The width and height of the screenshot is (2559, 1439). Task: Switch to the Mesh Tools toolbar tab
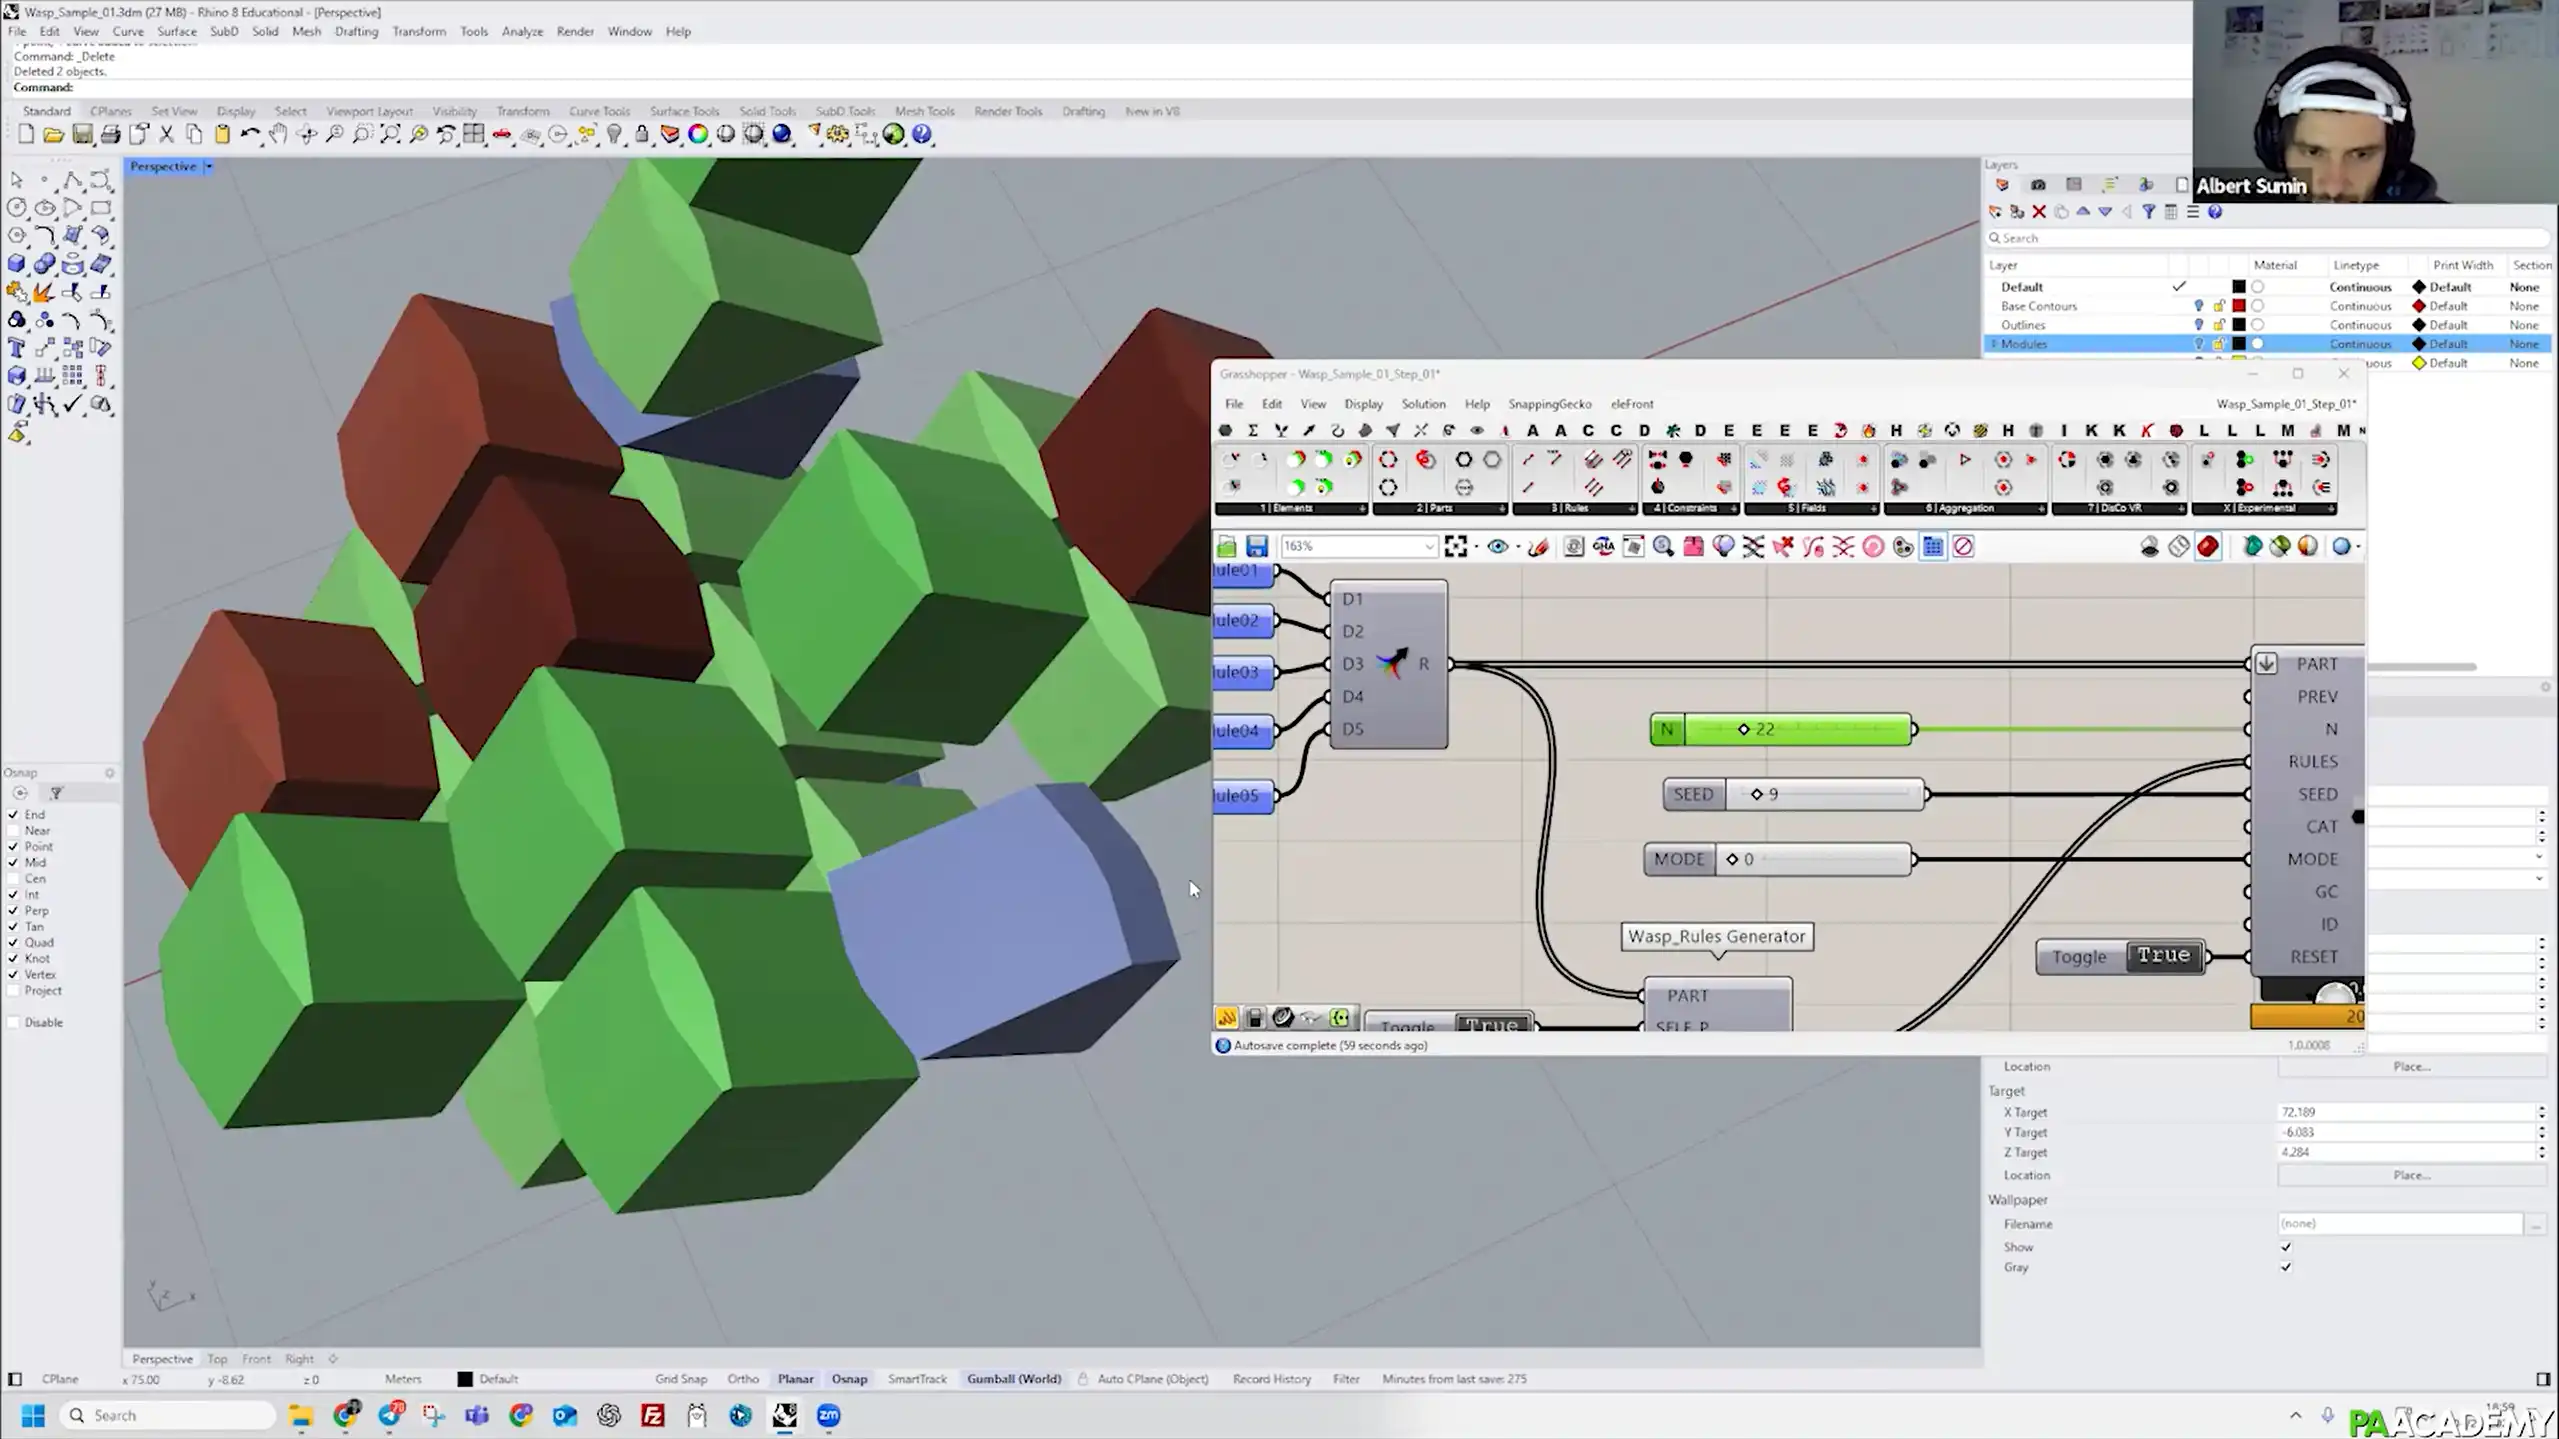pos(924,111)
